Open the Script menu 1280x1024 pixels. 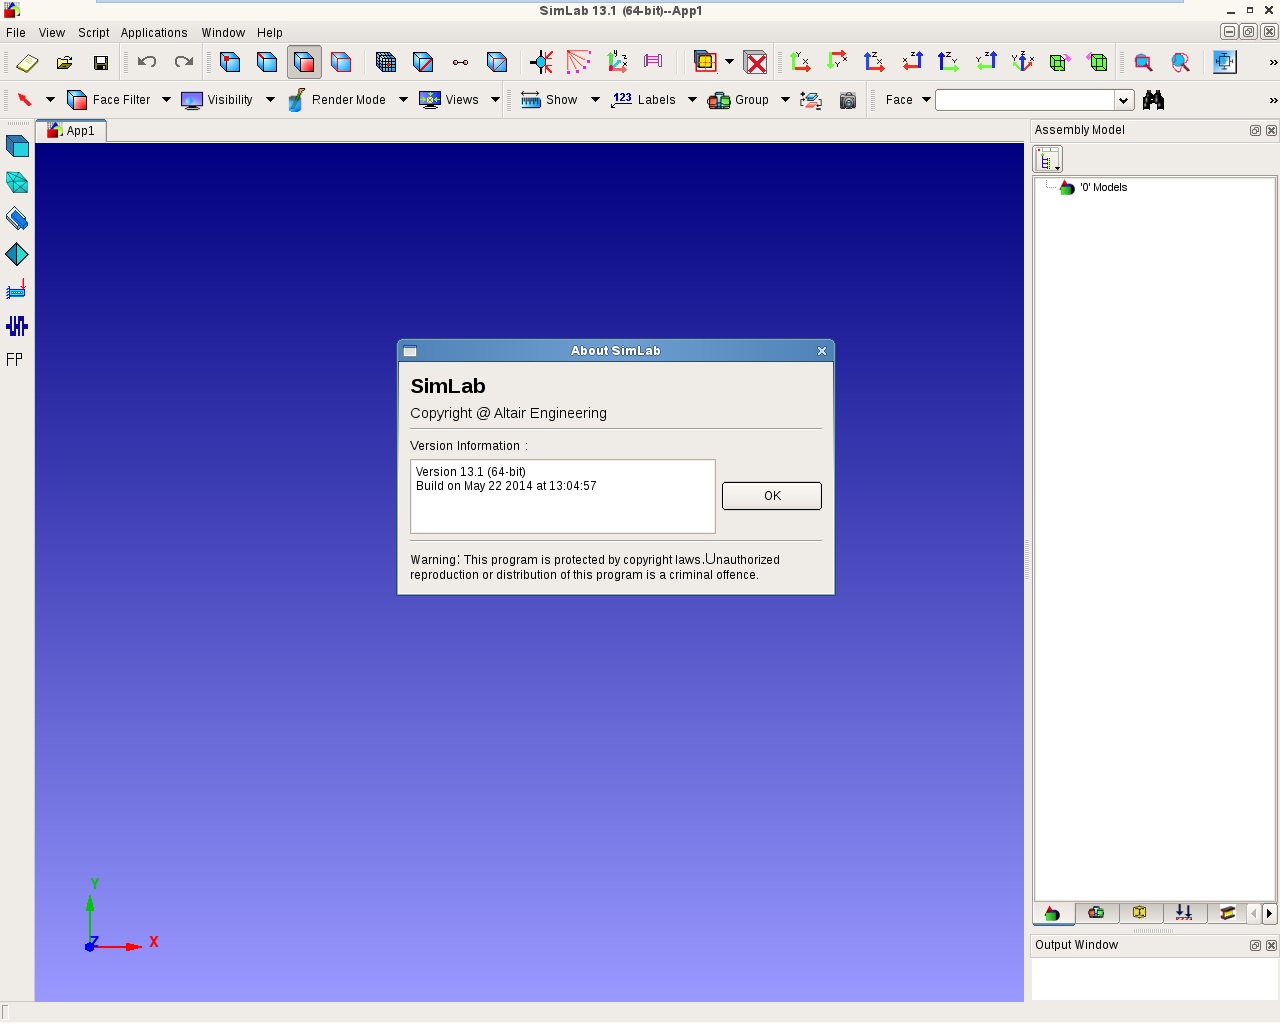(94, 33)
